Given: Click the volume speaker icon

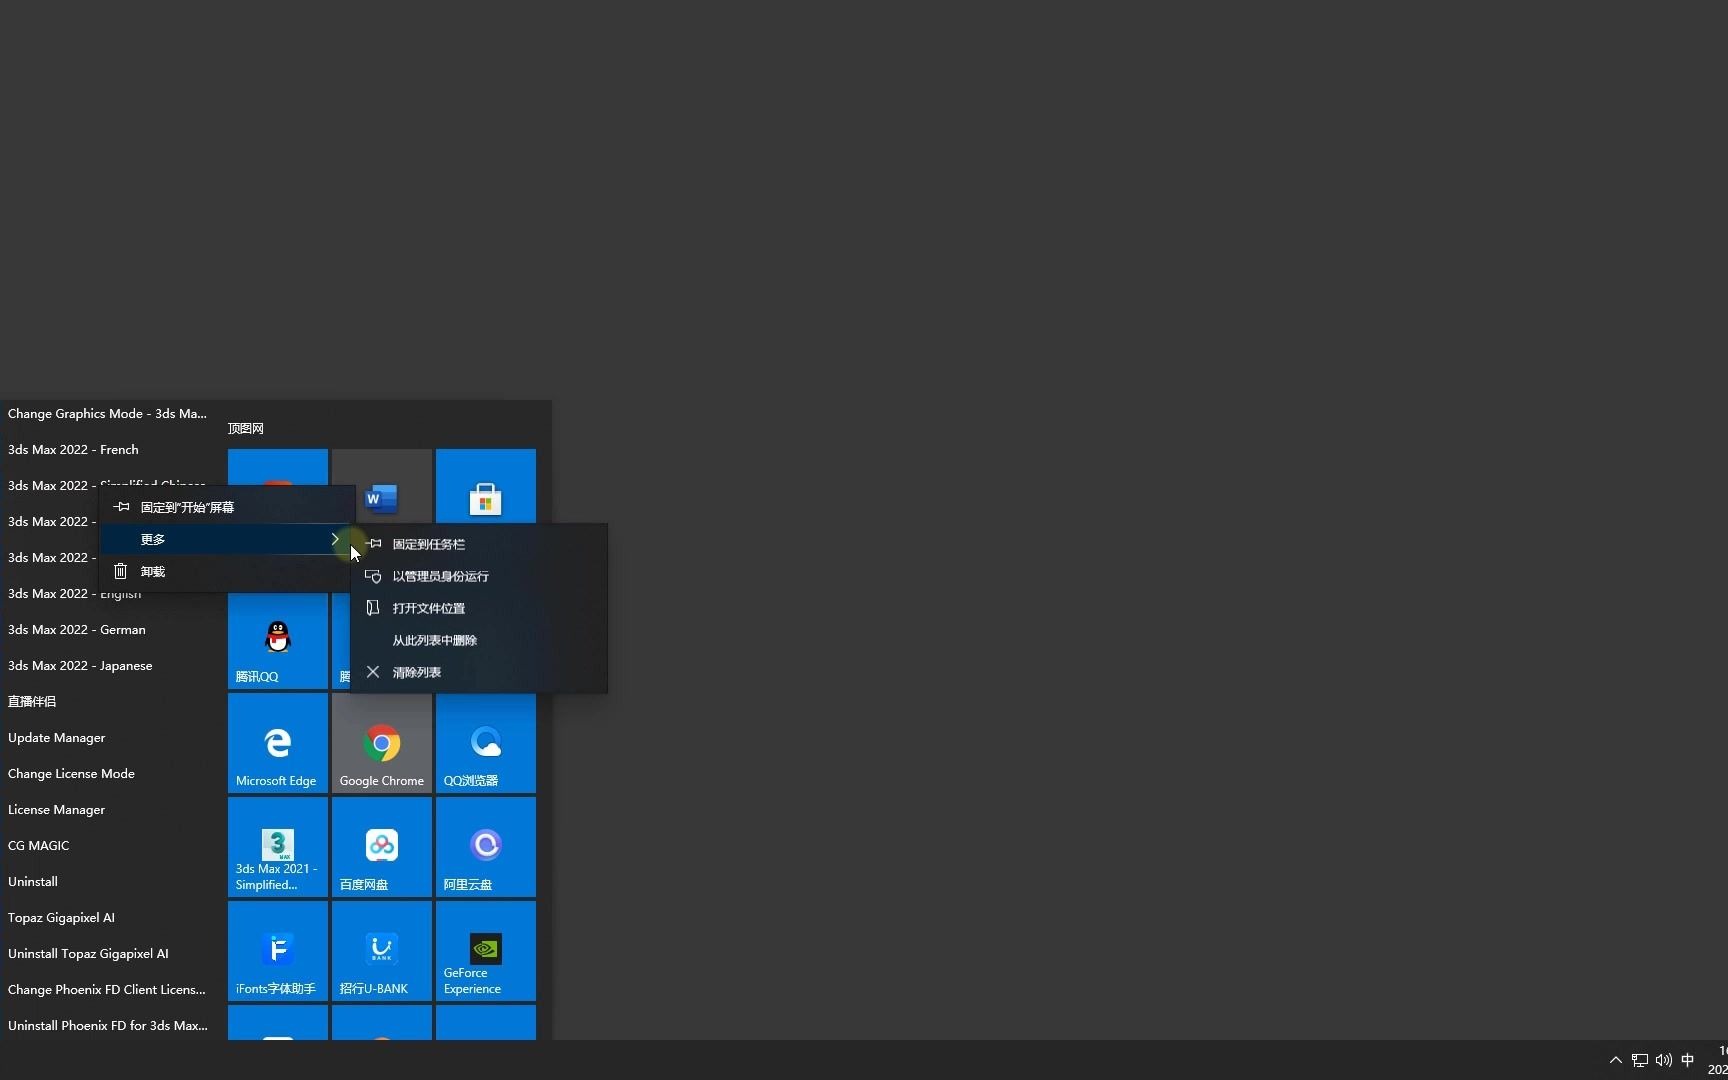Looking at the screenshot, I should (x=1664, y=1060).
